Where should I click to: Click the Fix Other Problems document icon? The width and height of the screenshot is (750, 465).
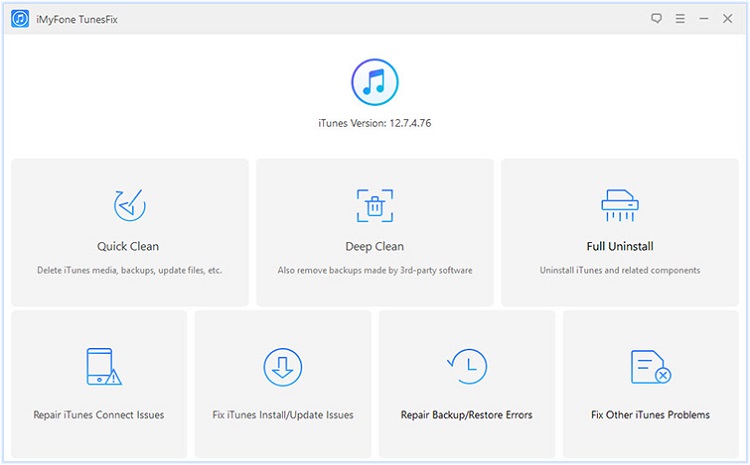pos(651,367)
